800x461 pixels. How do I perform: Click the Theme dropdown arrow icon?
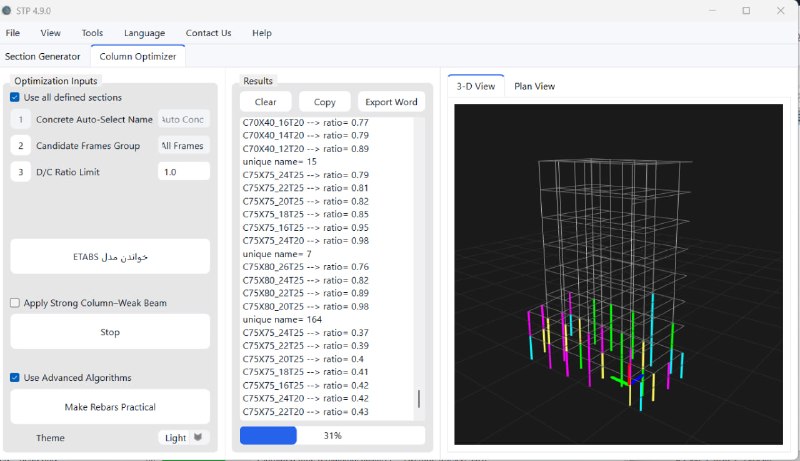pos(198,437)
